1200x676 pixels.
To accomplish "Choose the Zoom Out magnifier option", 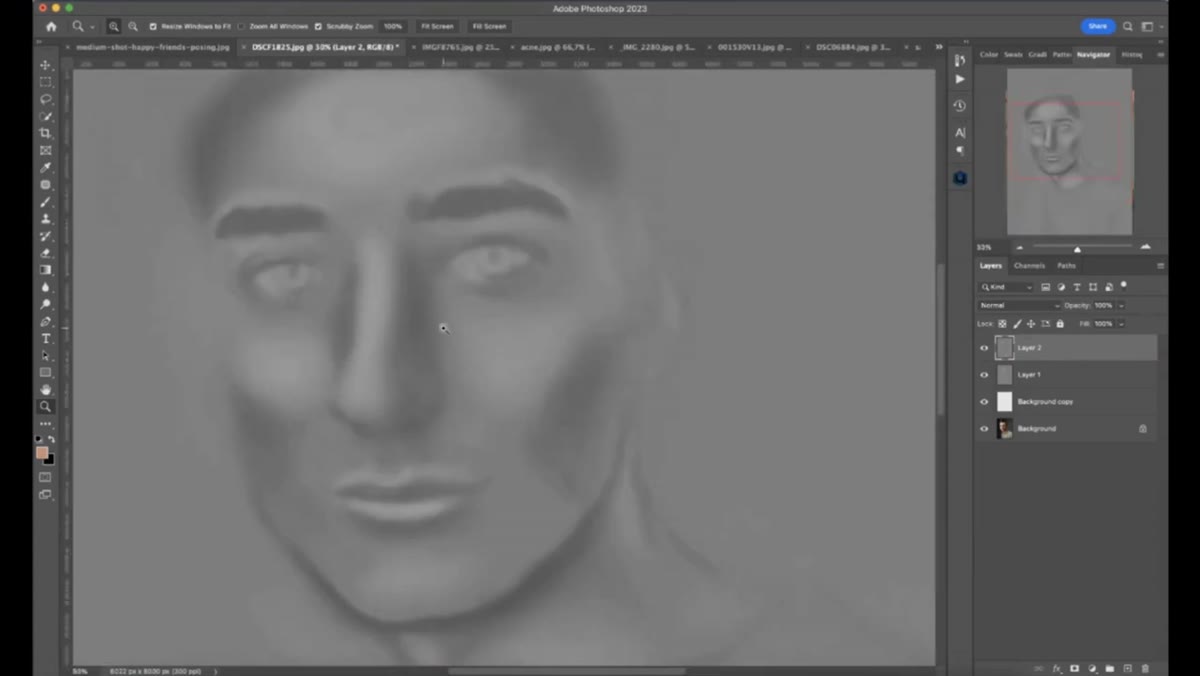I will (x=133, y=26).
